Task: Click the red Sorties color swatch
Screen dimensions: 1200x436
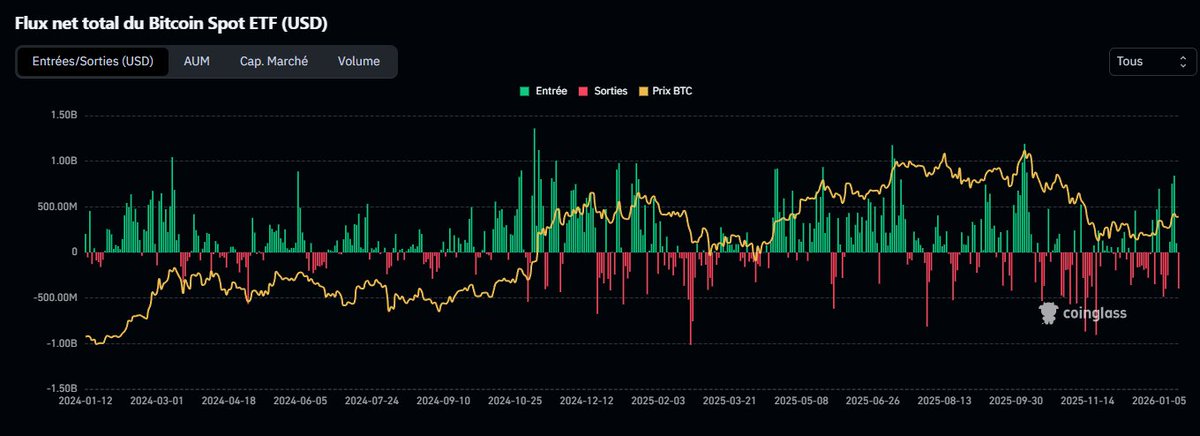Action: 585,91
